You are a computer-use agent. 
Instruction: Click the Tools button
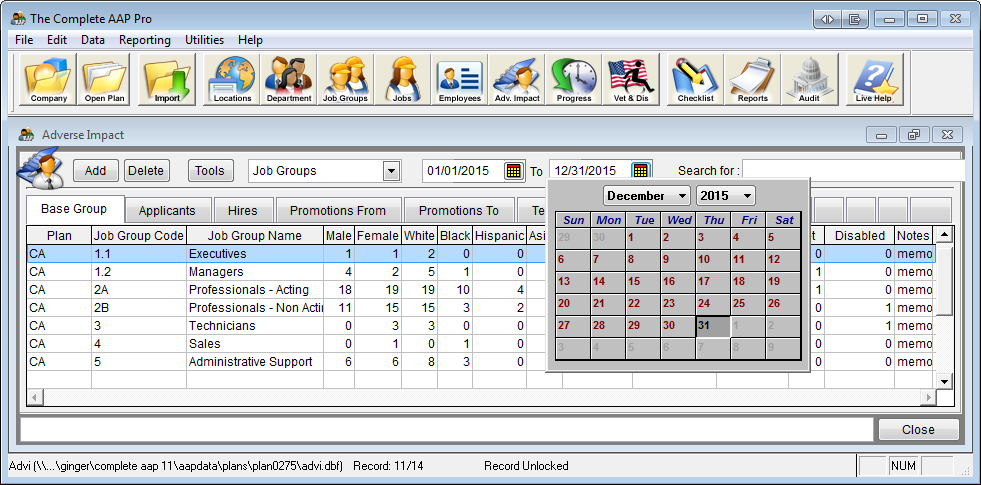click(x=210, y=171)
